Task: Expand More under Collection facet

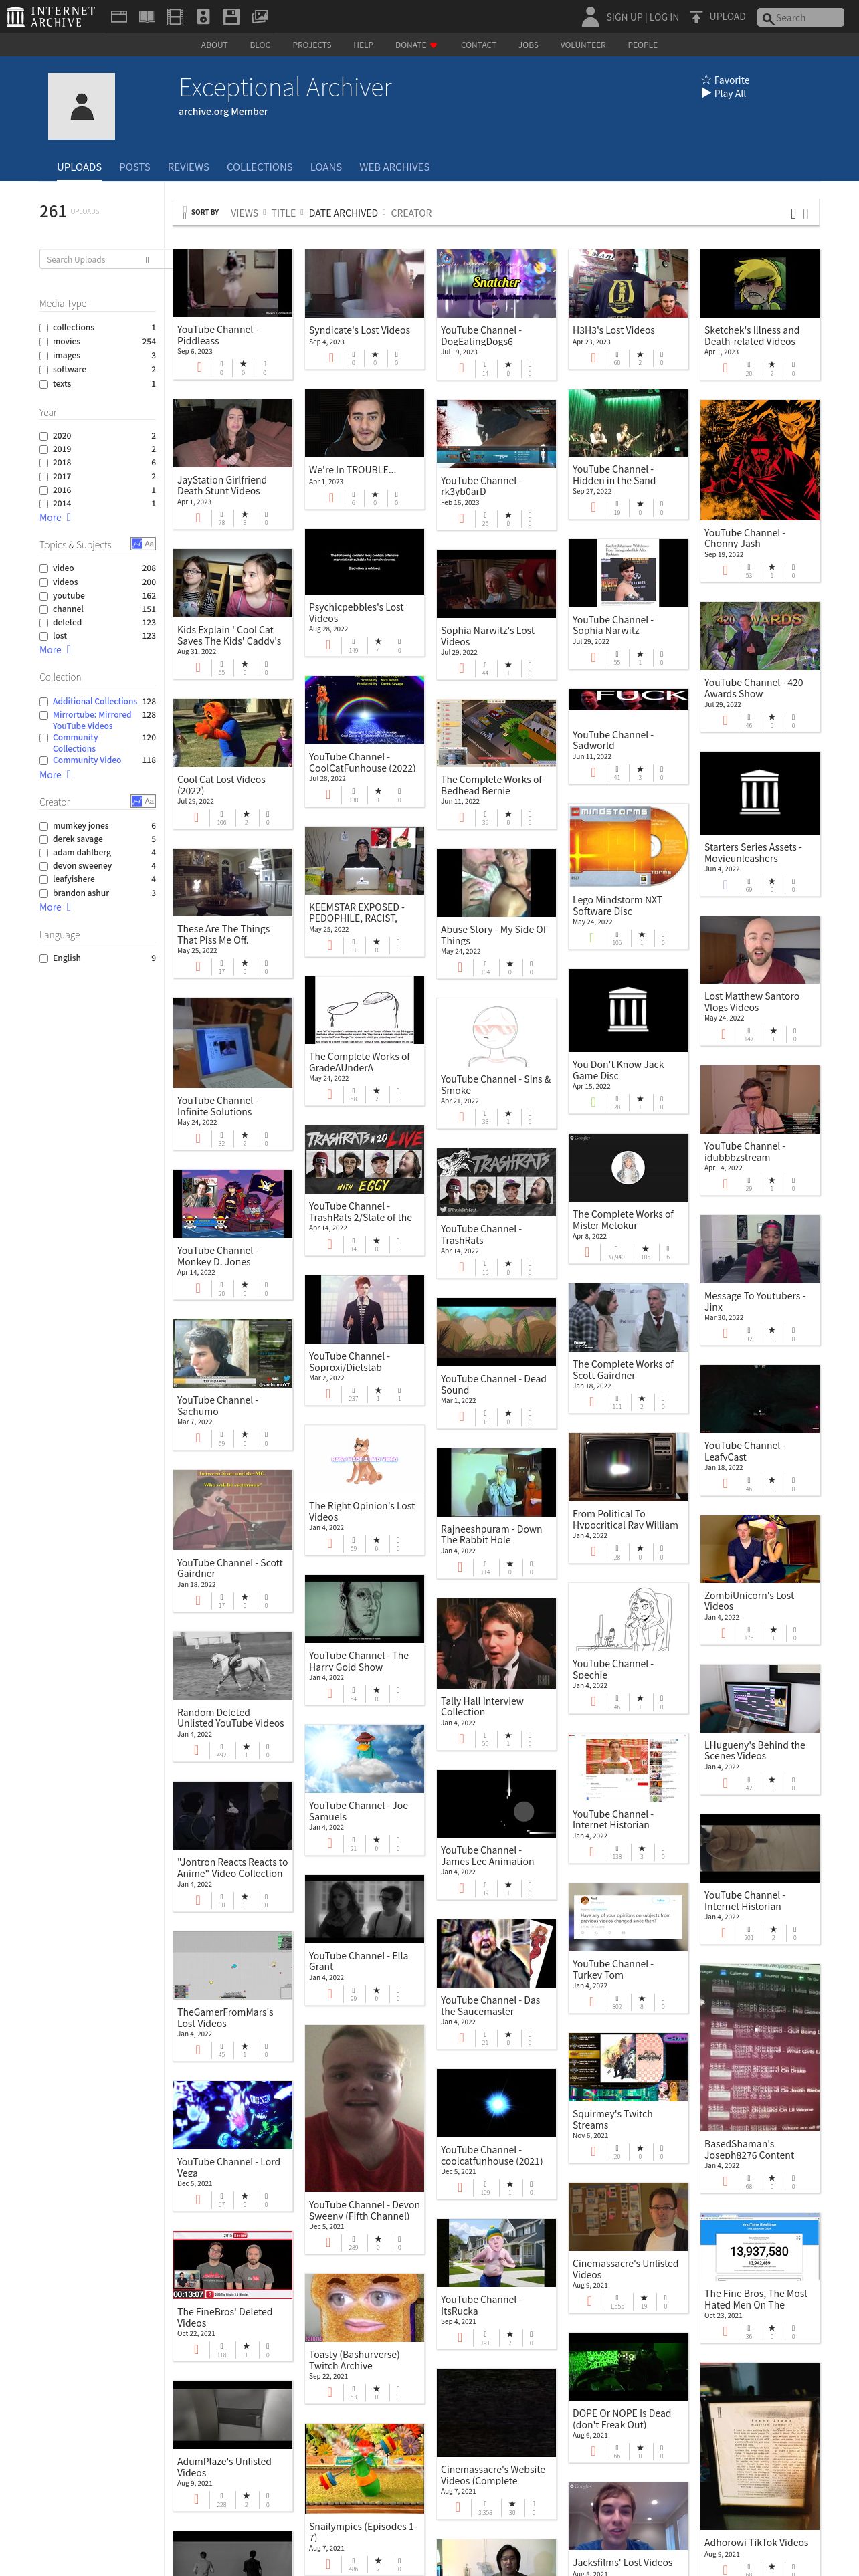Action: coord(55,775)
